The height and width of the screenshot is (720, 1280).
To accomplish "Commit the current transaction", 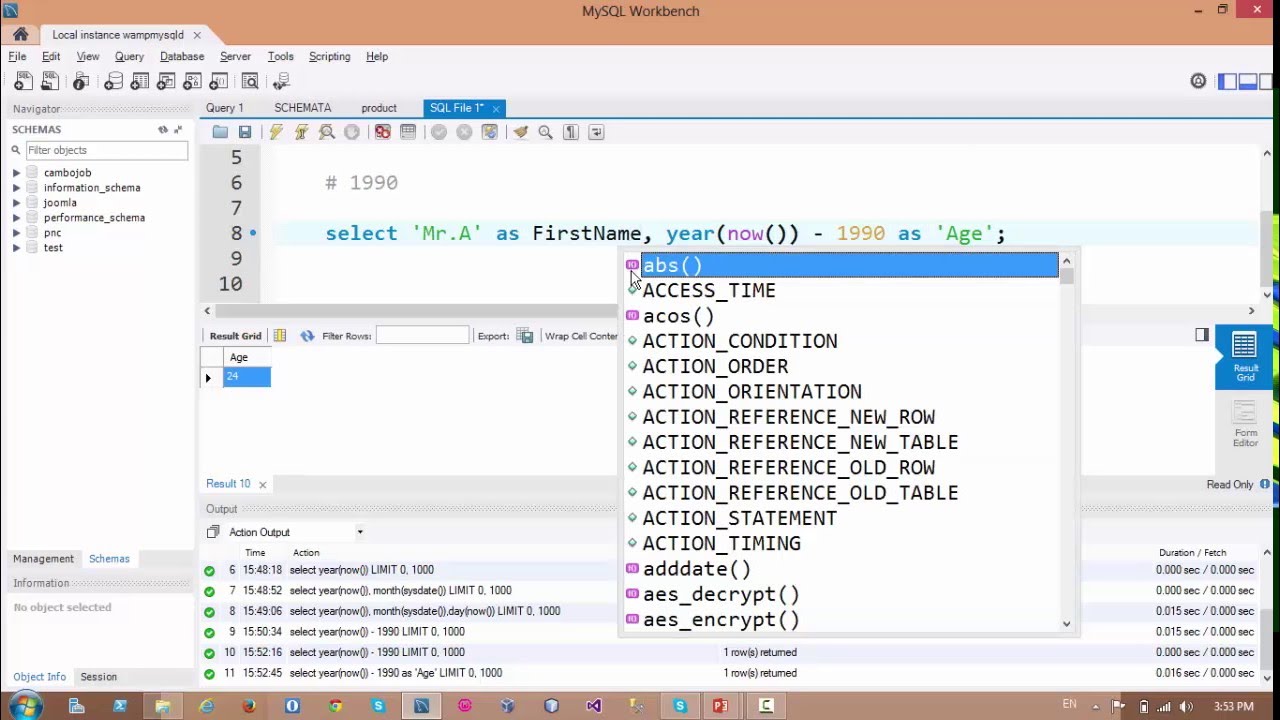I will [439, 132].
